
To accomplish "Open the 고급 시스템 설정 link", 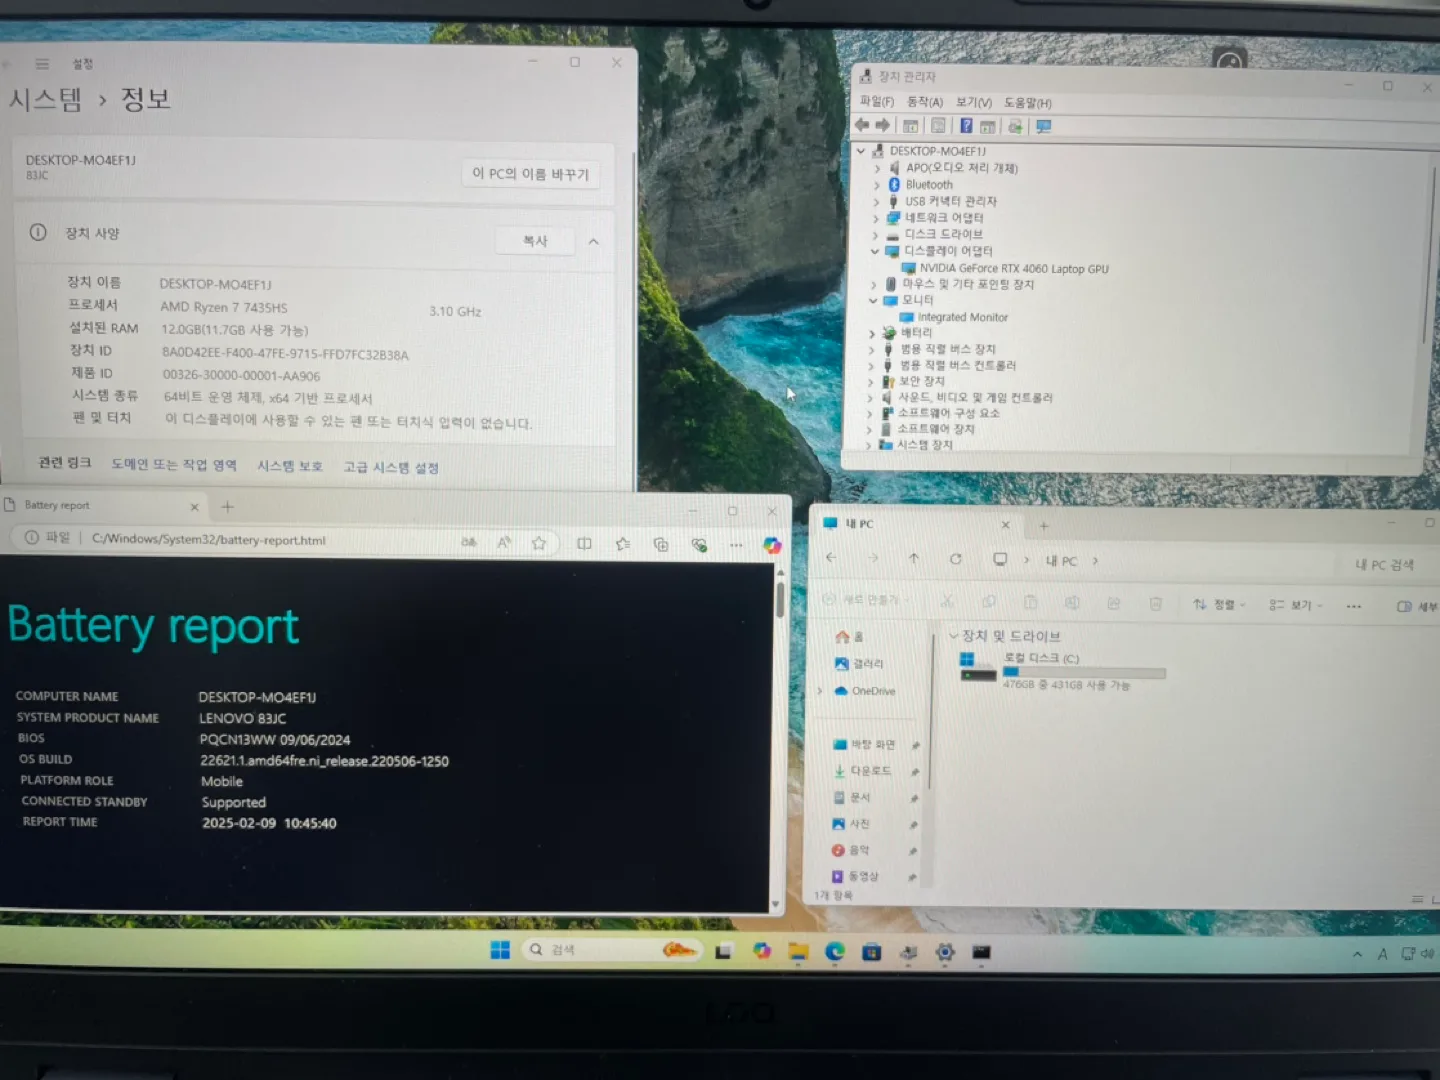I will pyautogui.click(x=391, y=467).
